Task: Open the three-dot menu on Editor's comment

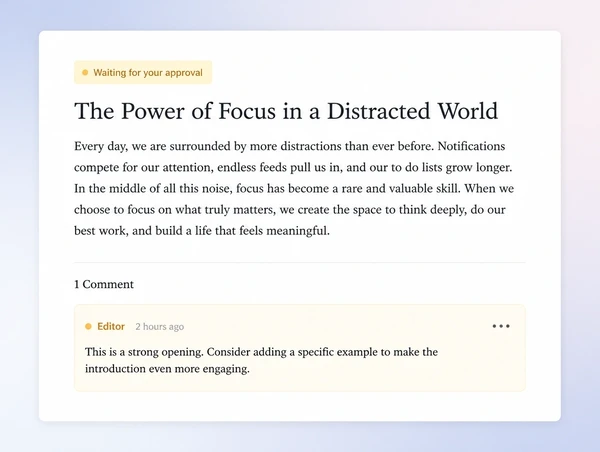Action: (x=501, y=326)
